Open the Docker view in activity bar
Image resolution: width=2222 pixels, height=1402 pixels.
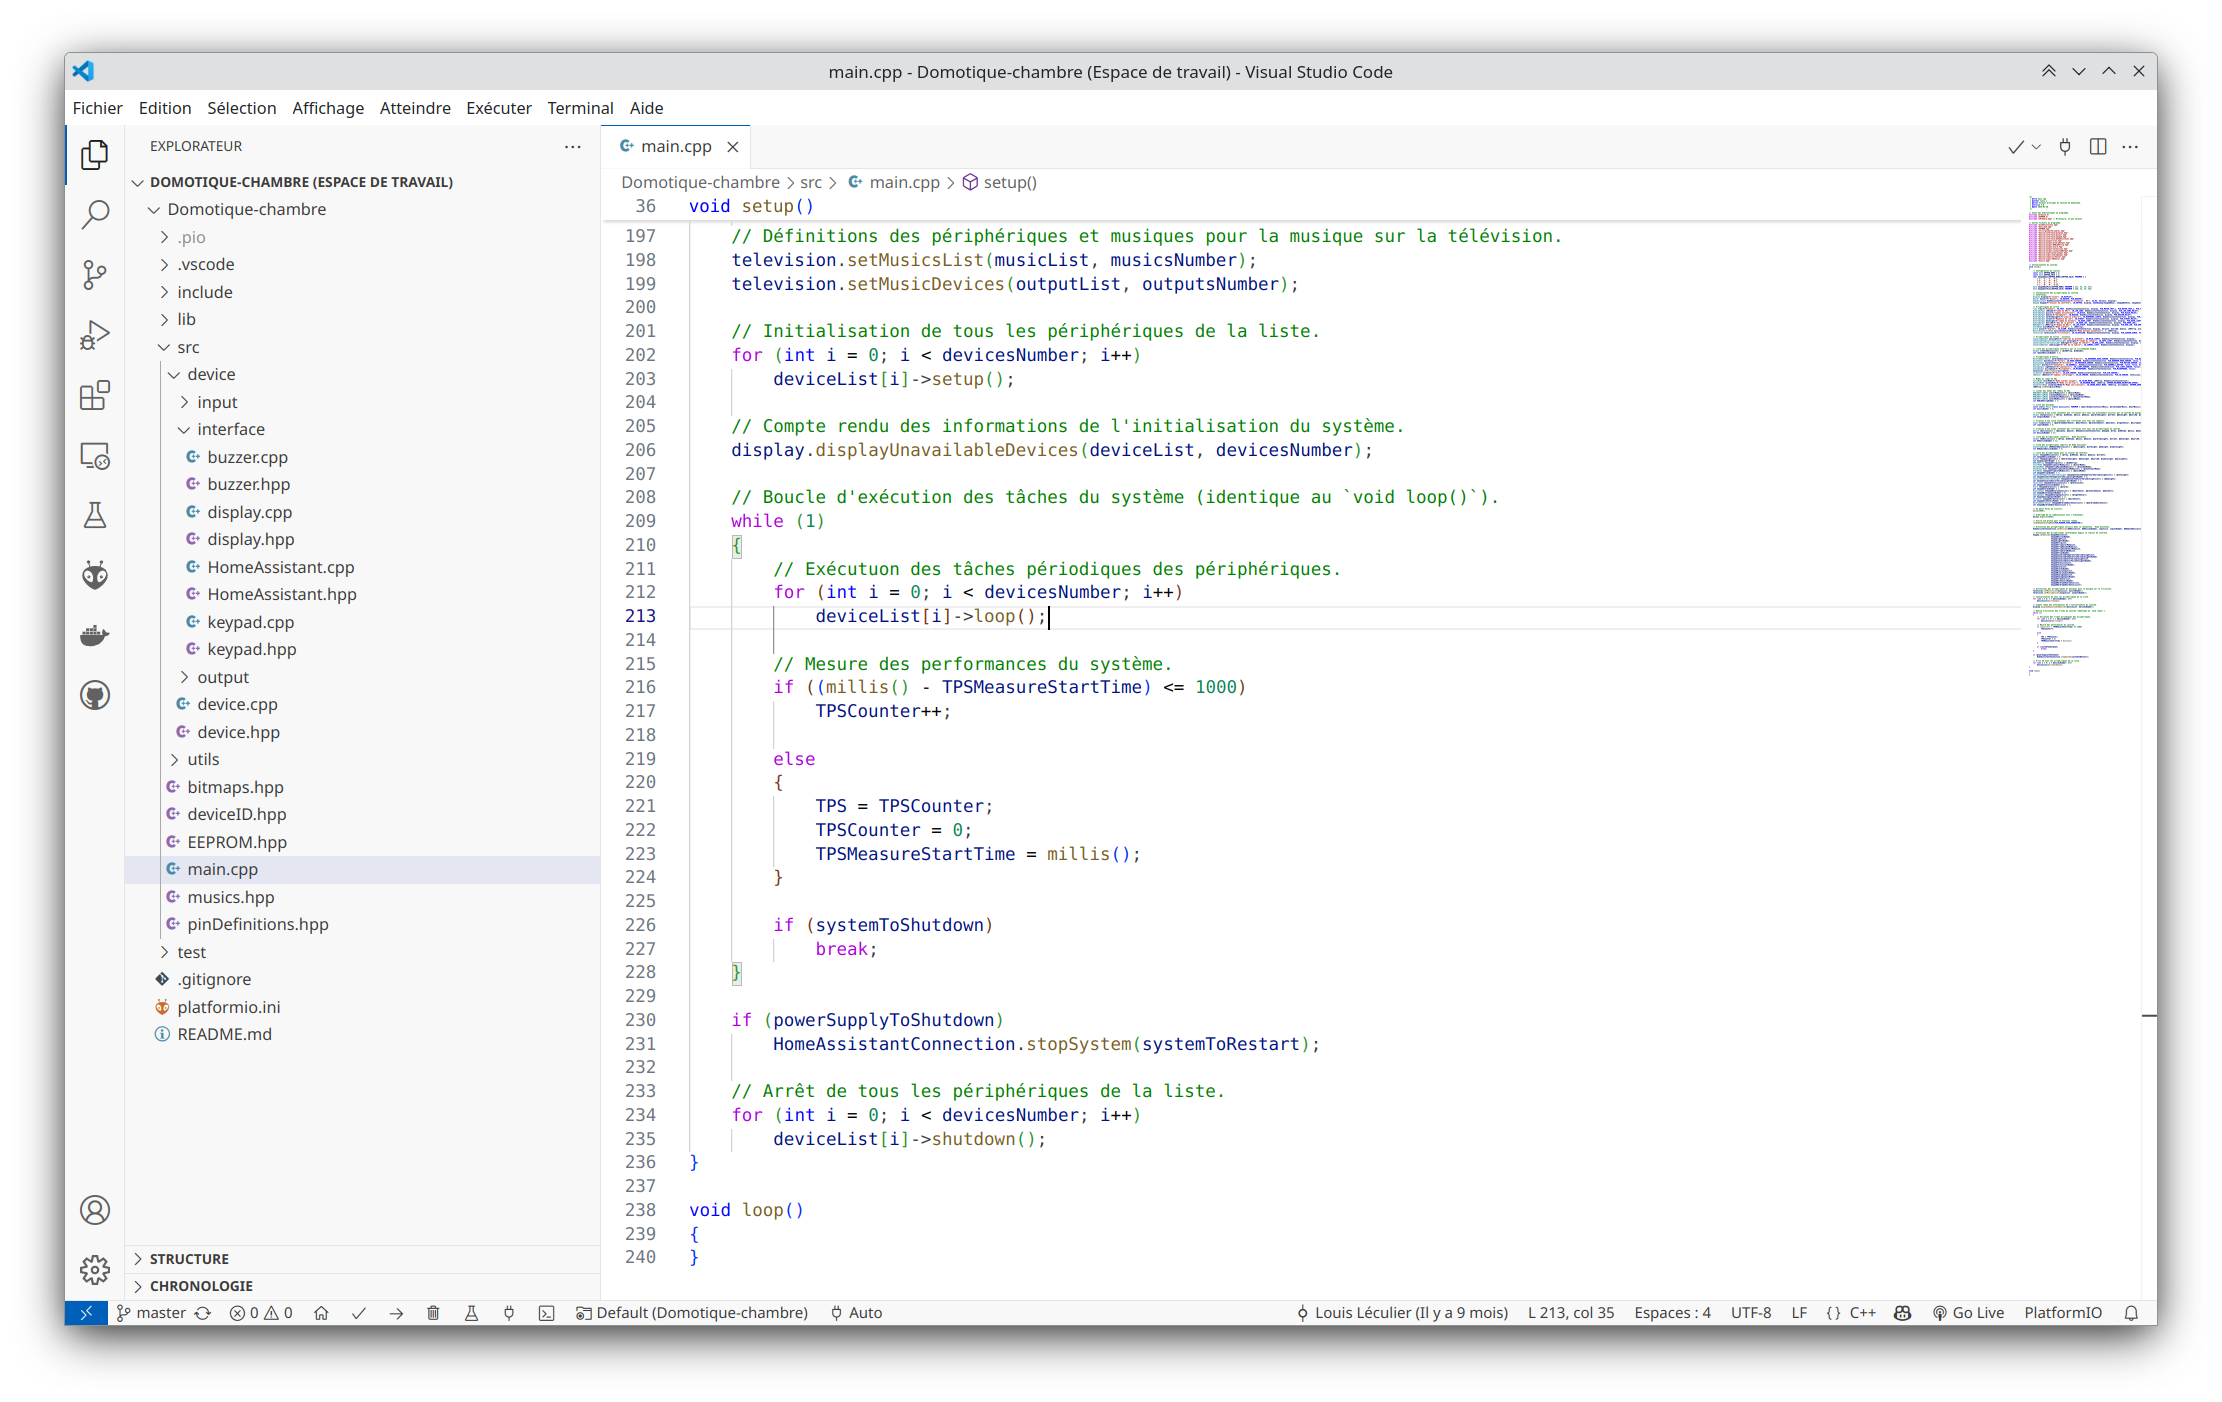(x=95, y=635)
